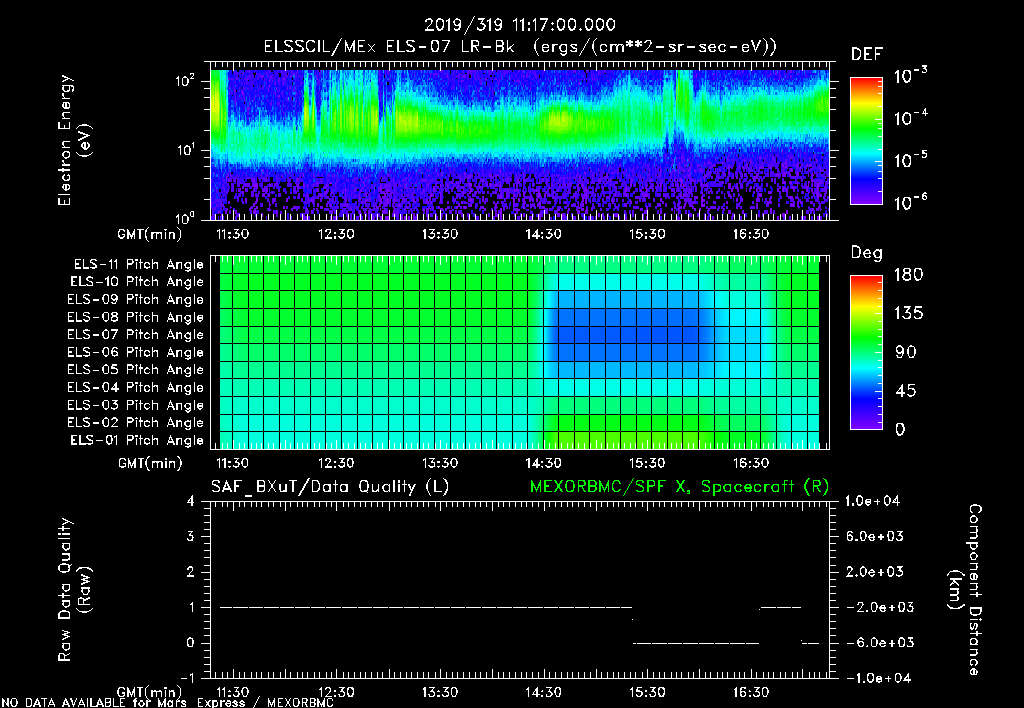Select the ELS-01 Pitch Angle row label

click(x=137, y=440)
